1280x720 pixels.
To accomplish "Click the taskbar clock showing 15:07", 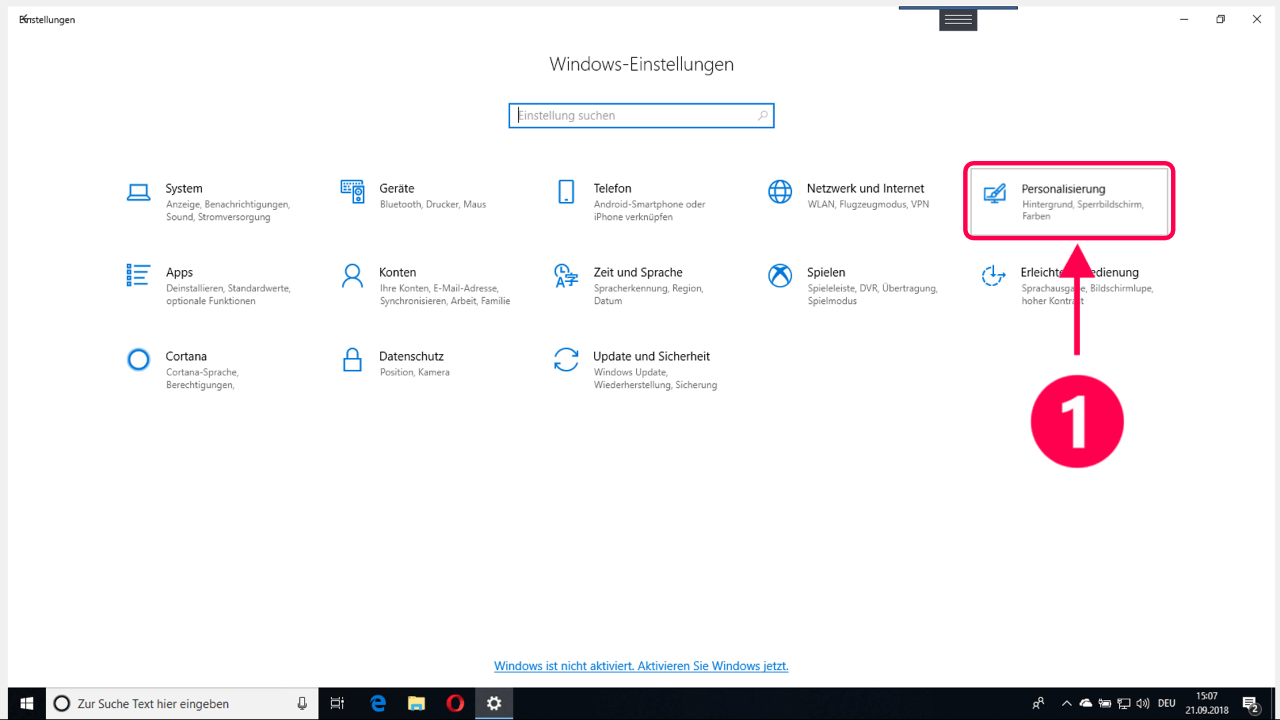I will pos(1207,704).
